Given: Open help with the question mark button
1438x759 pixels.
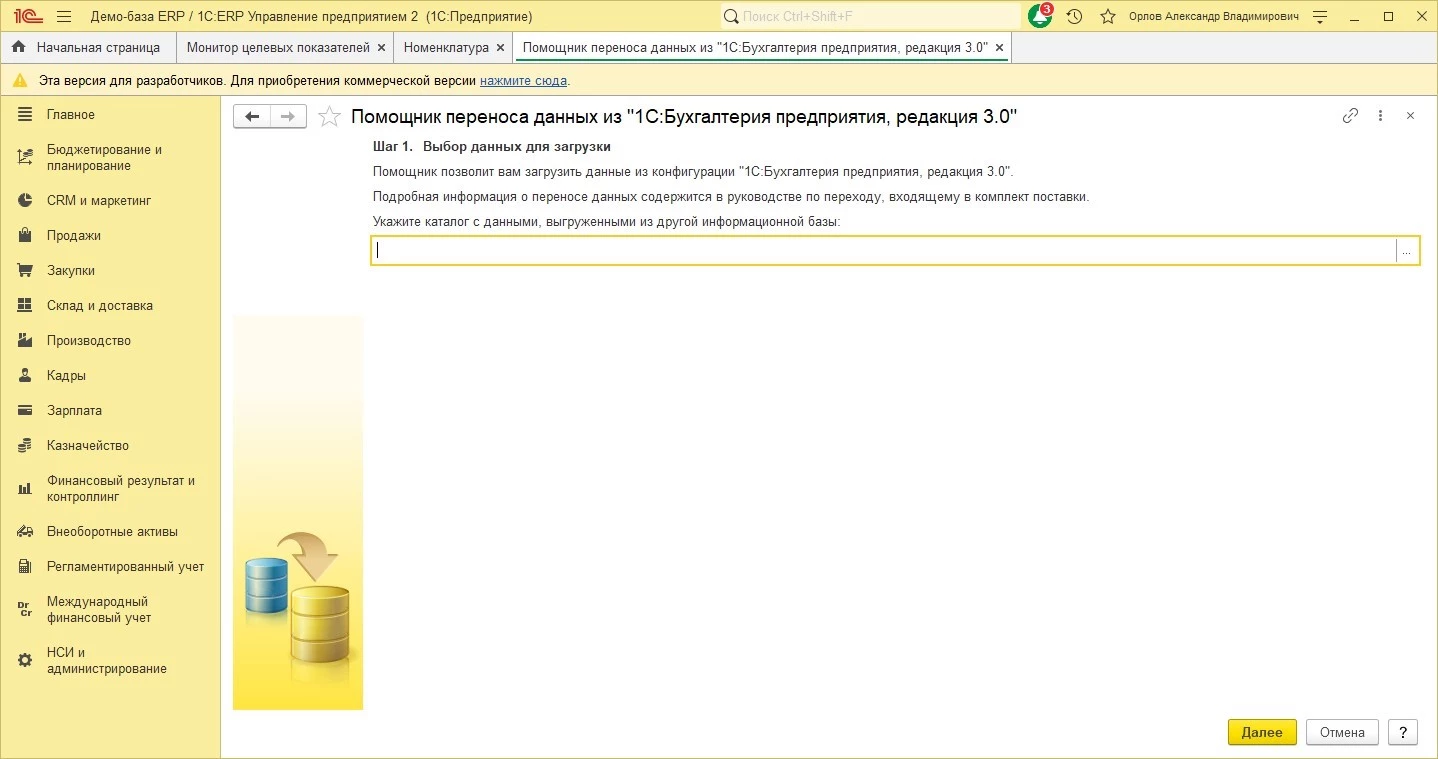Looking at the screenshot, I should (1403, 732).
